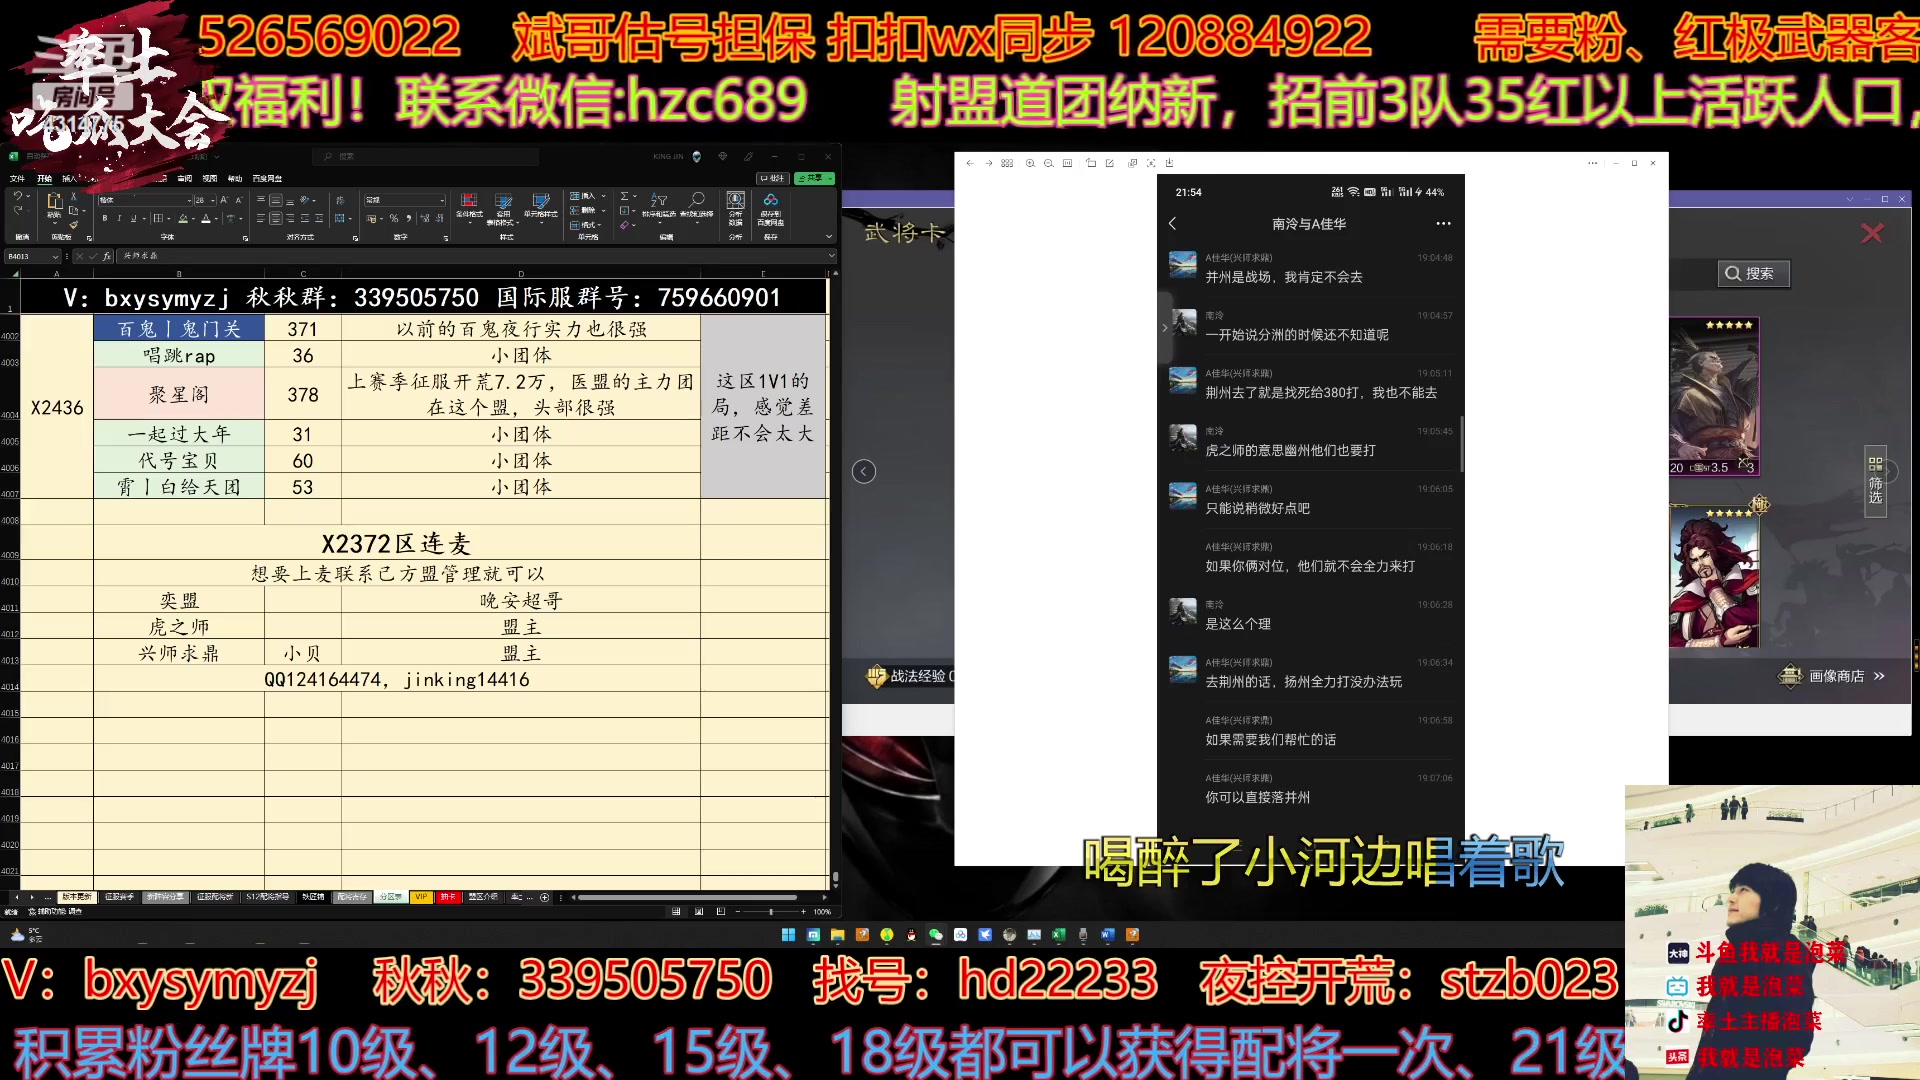Click the Analyze Data icon 分析数据

[735, 200]
